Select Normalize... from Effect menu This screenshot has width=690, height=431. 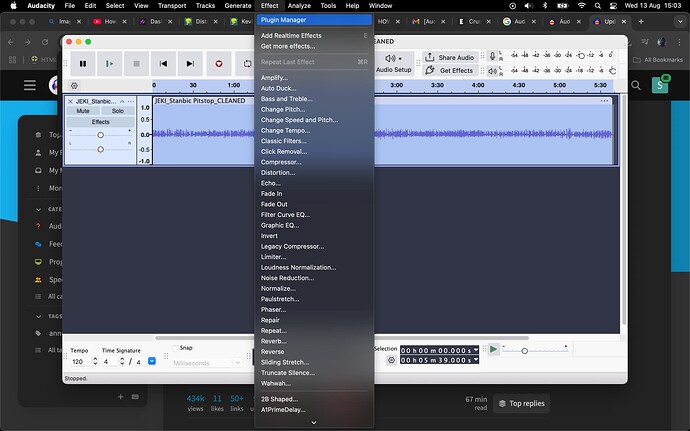pos(314,289)
